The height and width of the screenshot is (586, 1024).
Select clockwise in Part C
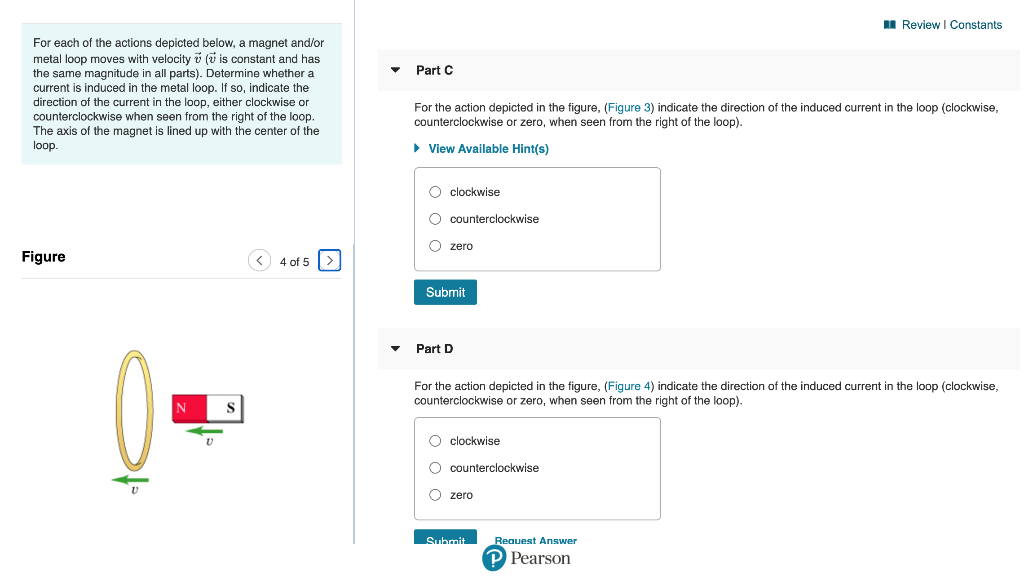pyautogui.click(x=435, y=191)
